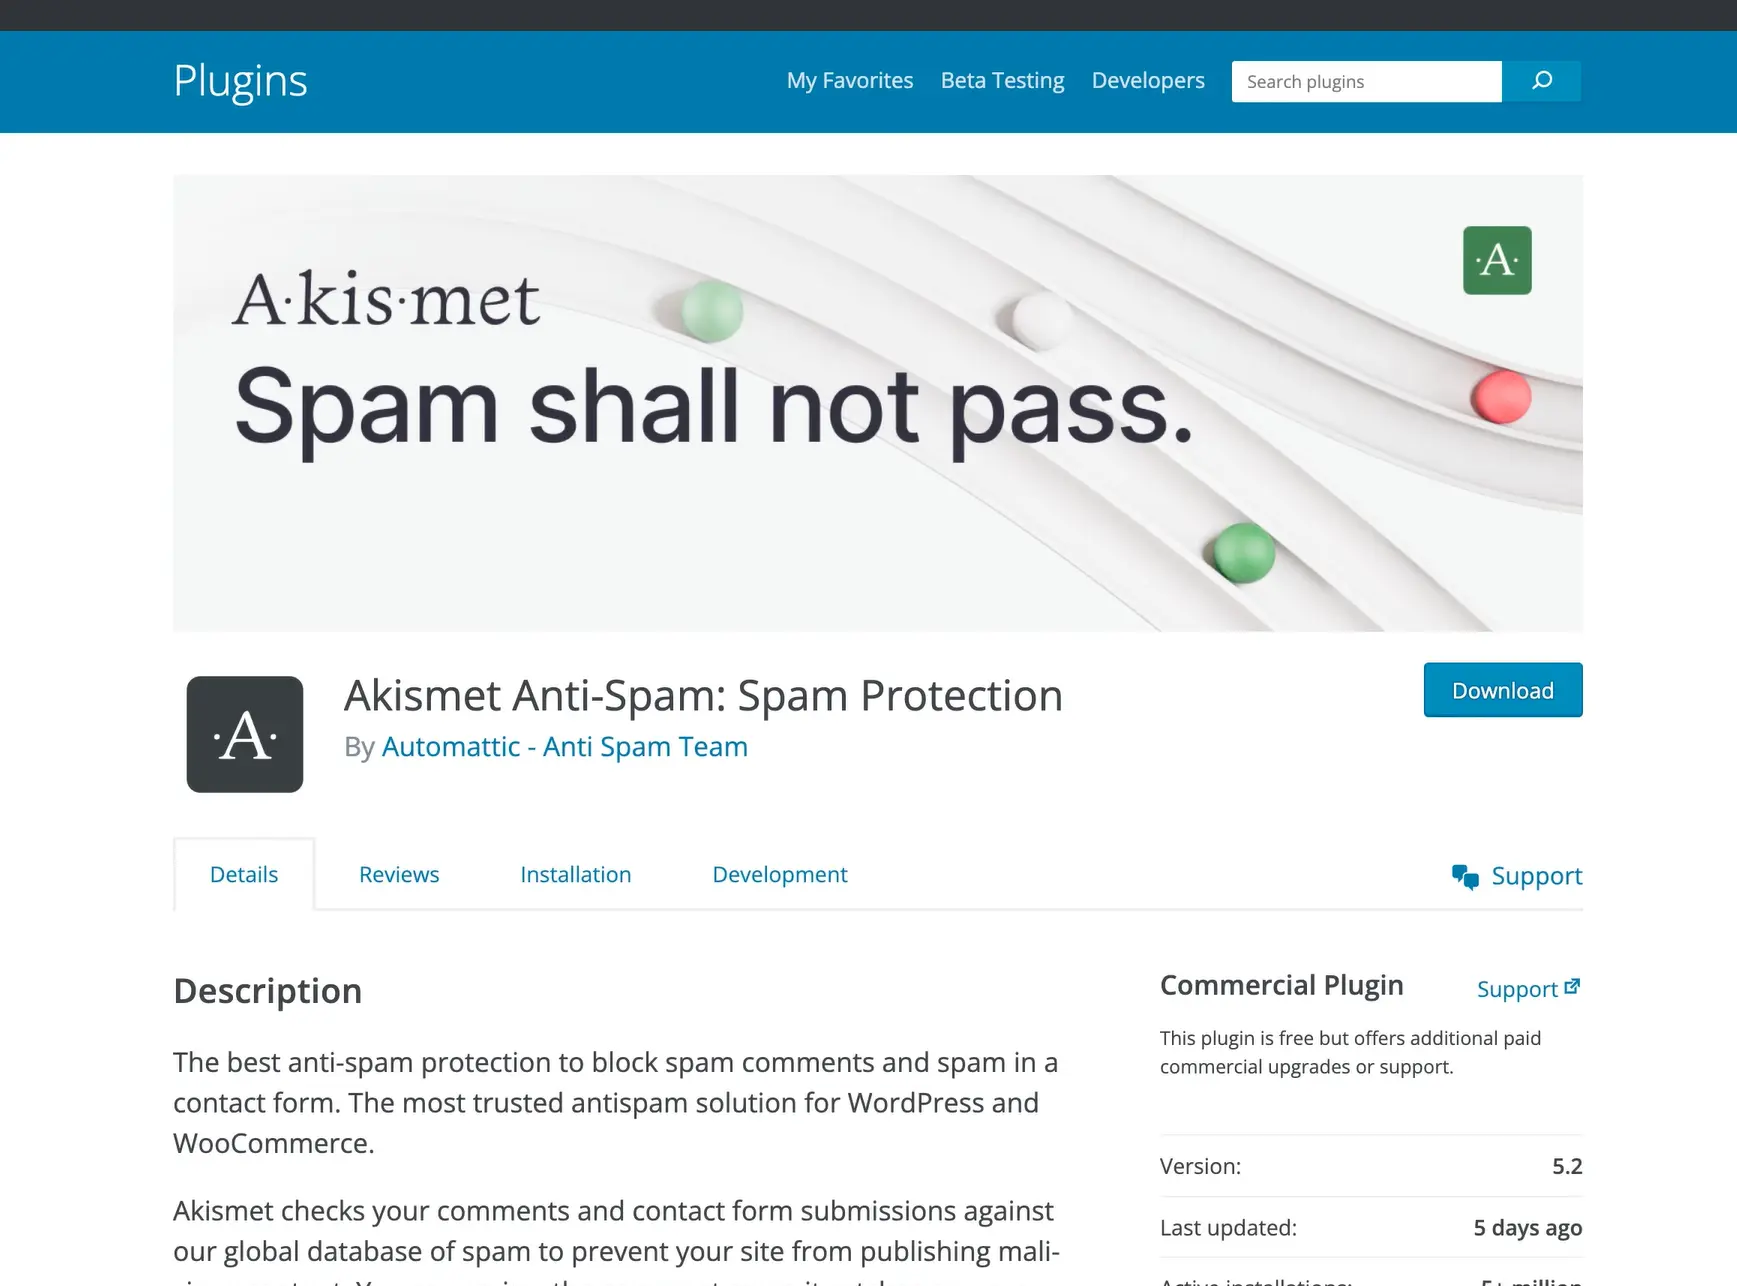1737x1286 pixels.
Task: Click the magnifier search button
Action: [x=1541, y=81]
